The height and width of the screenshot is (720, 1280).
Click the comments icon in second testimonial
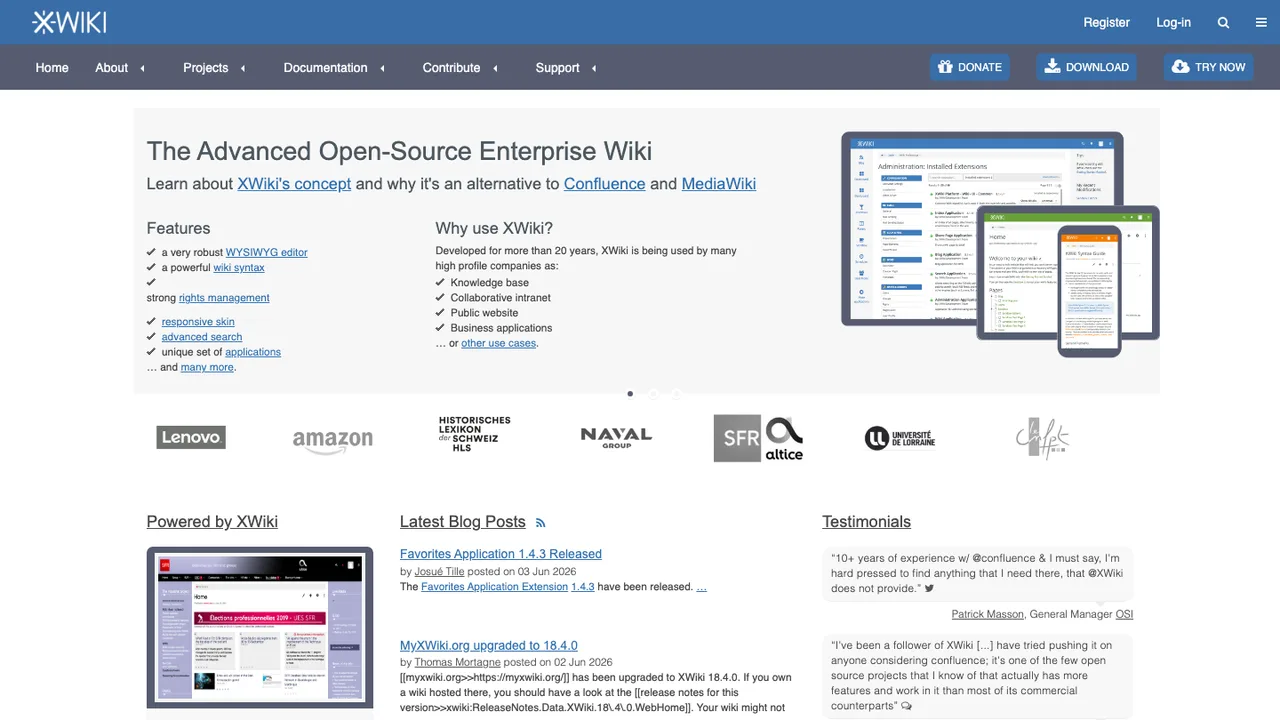[906, 706]
